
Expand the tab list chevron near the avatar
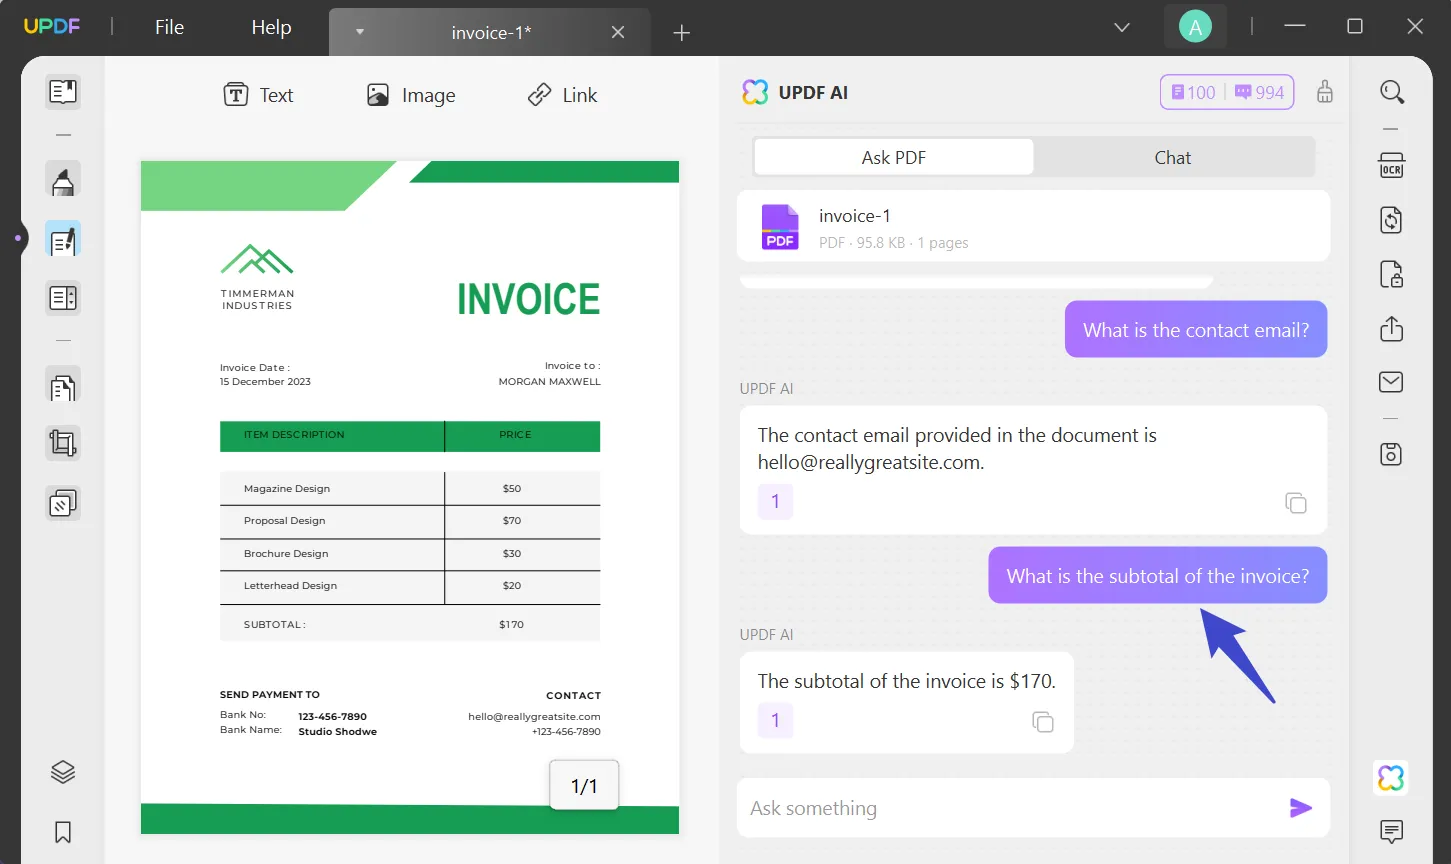(1122, 28)
